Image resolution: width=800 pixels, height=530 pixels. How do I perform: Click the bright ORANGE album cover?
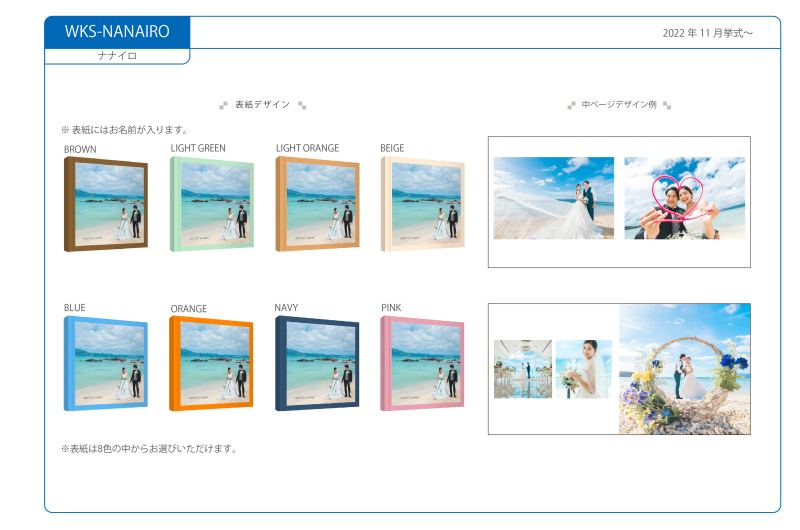coord(212,364)
